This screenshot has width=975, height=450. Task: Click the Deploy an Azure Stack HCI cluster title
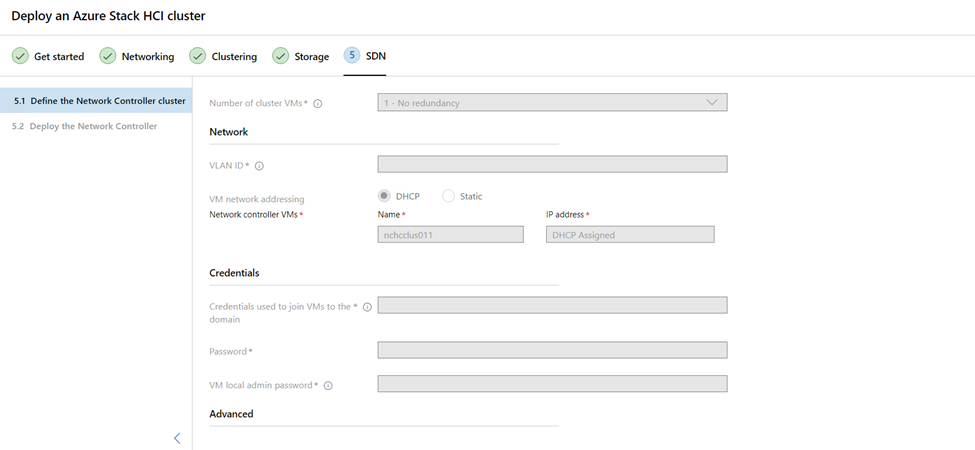tap(108, 17)
